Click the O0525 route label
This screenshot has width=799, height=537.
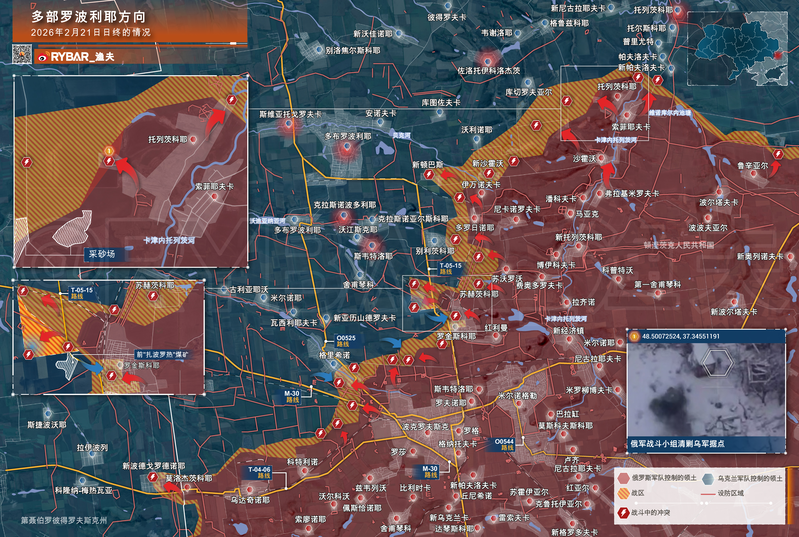pyautogui.click(x=346, y=340)
